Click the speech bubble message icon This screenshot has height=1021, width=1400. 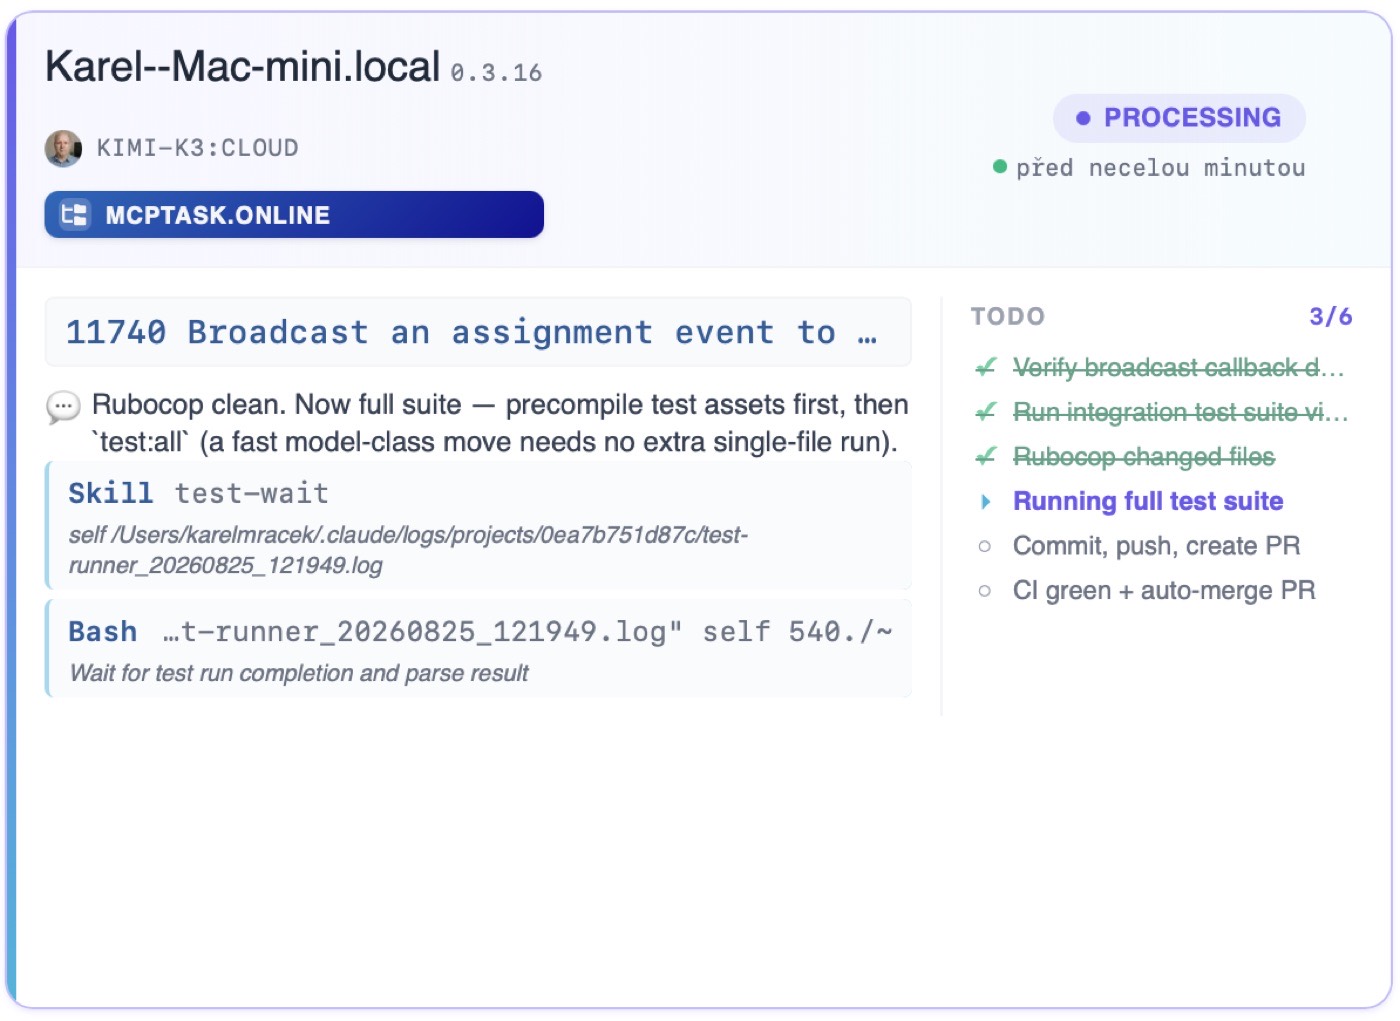point(63,407)
